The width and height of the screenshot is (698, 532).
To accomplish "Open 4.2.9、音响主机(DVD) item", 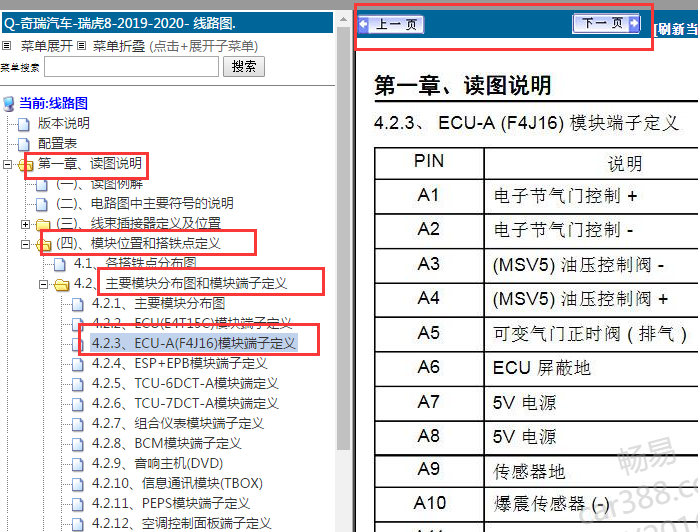I will pyautogui.click(x=158, y=463).
